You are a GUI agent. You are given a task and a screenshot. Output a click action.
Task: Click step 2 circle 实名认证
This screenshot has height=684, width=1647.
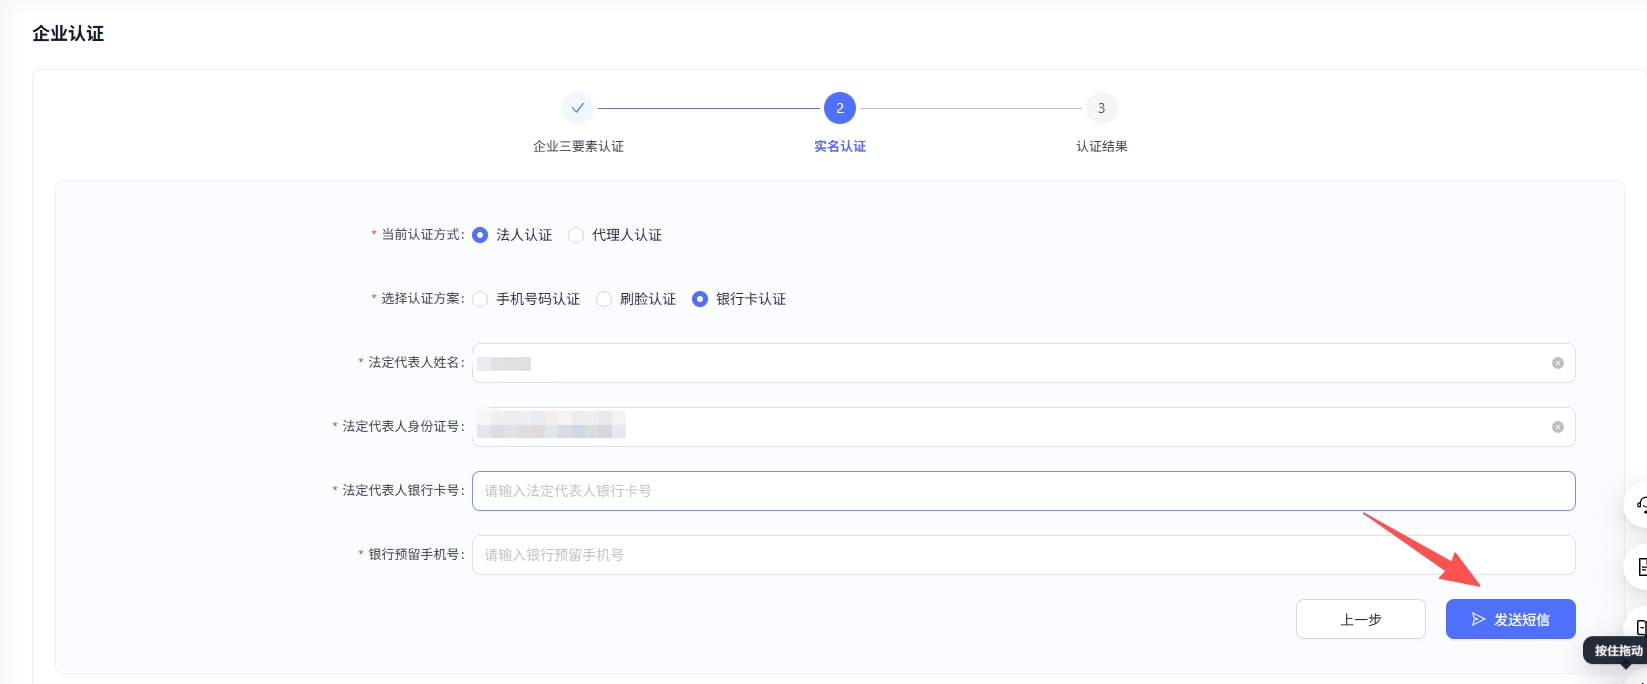(839, 108)
